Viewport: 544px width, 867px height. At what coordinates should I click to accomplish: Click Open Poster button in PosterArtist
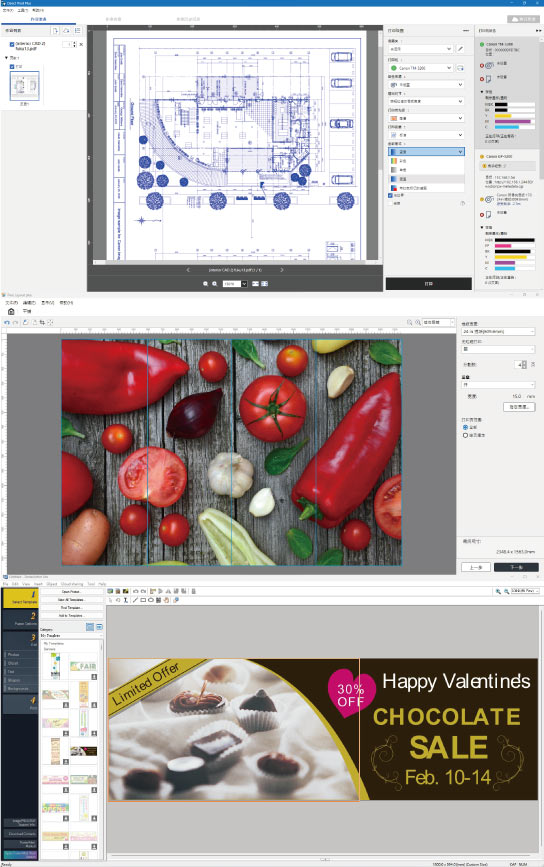click(x=71, y=592)
